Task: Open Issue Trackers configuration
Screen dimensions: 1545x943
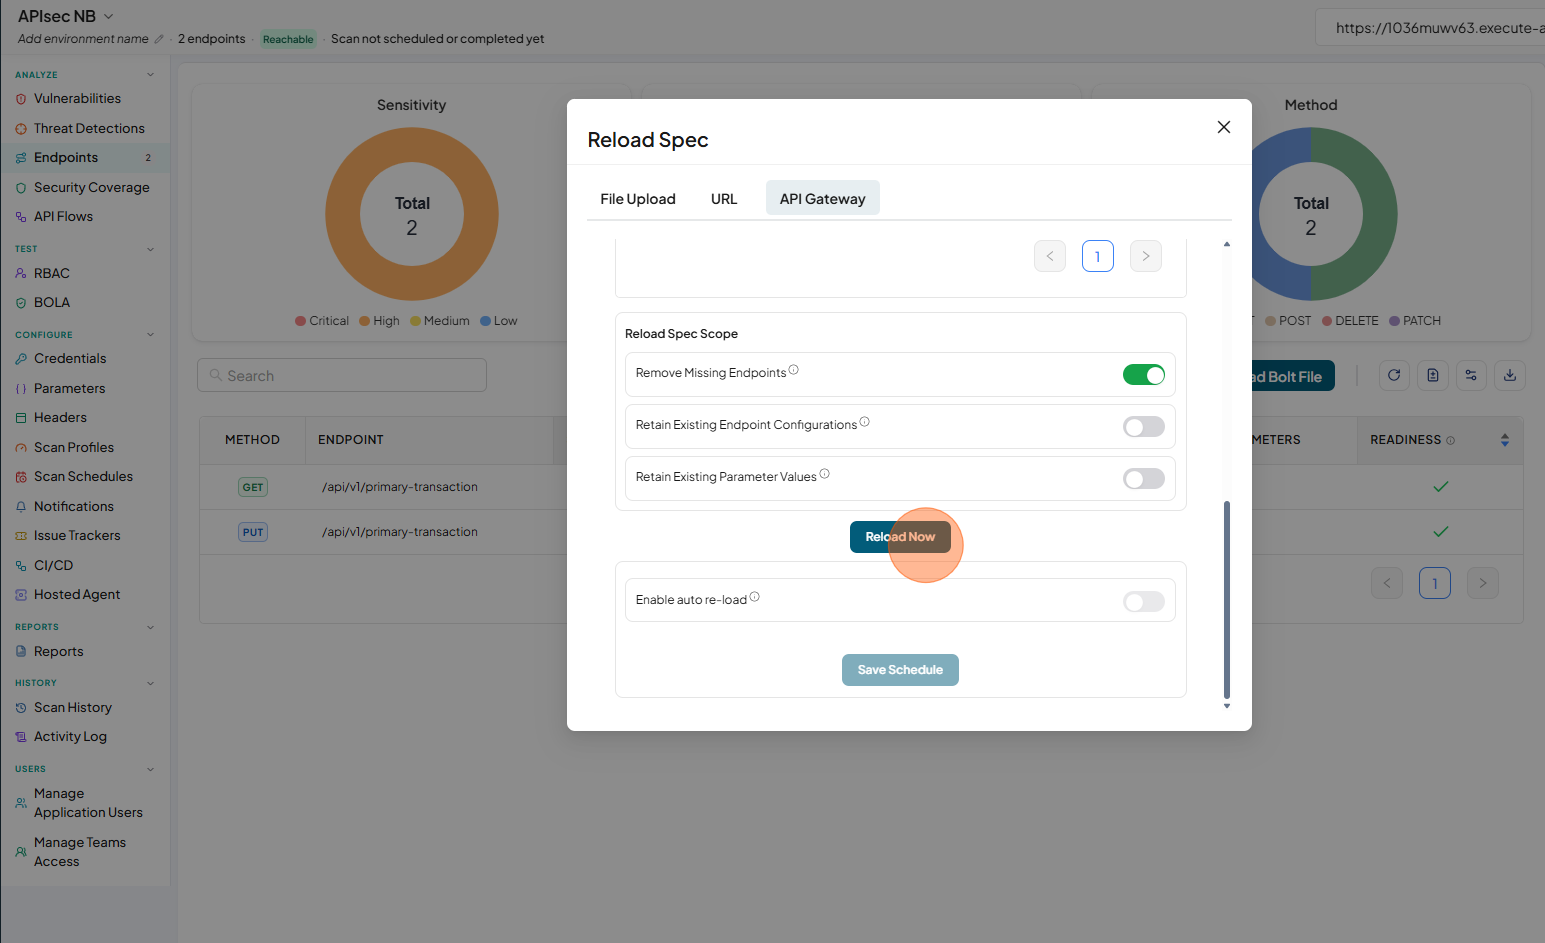Action: [77, 536]
